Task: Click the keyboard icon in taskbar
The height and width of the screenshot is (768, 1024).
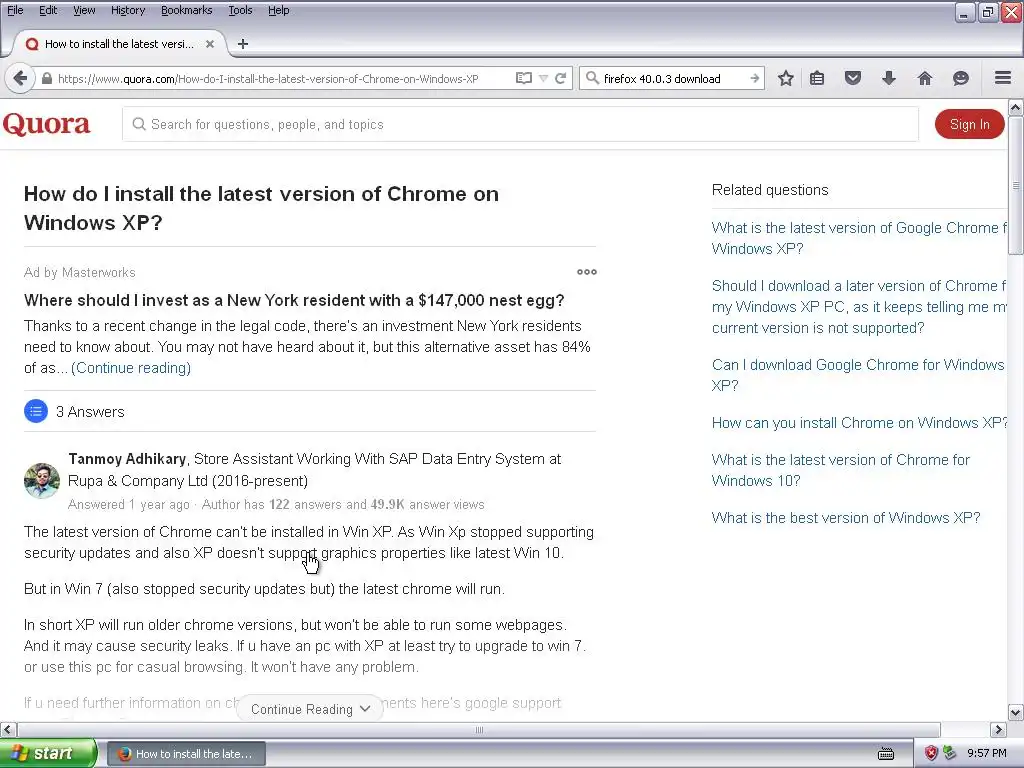Action: (x=886, y=754)
